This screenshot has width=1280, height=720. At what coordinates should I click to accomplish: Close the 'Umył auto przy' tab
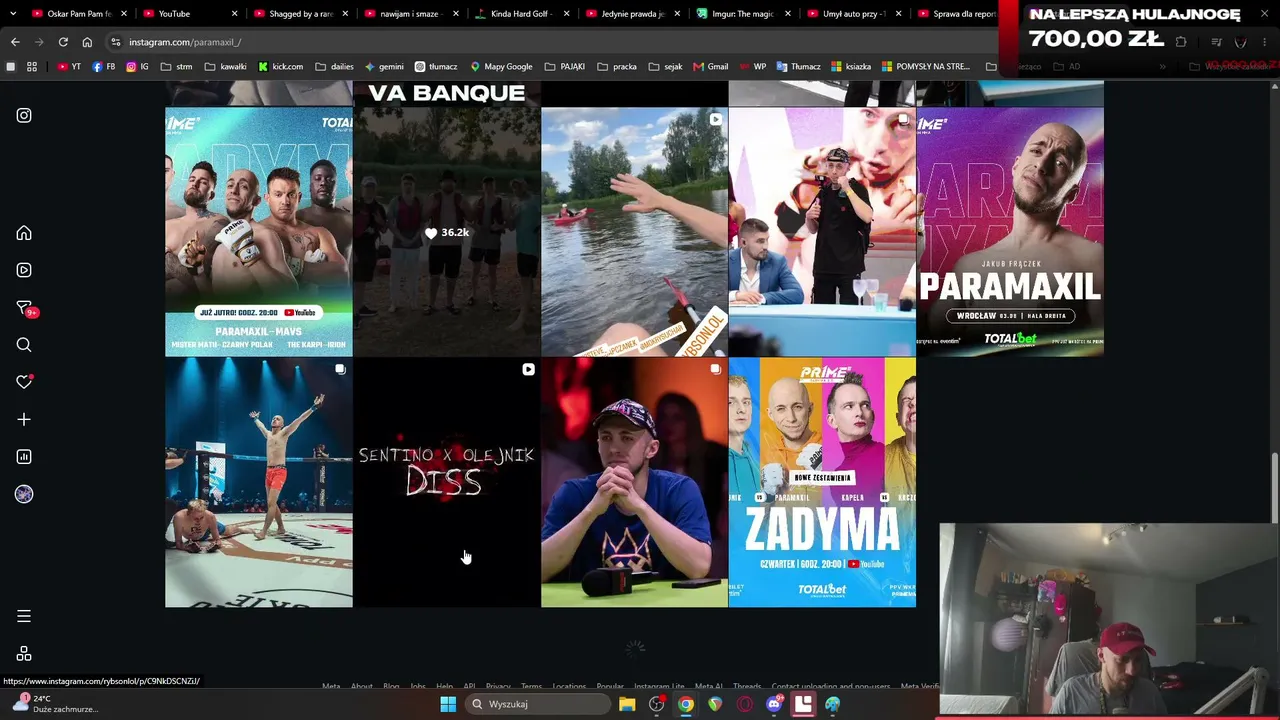click(898, 14)
